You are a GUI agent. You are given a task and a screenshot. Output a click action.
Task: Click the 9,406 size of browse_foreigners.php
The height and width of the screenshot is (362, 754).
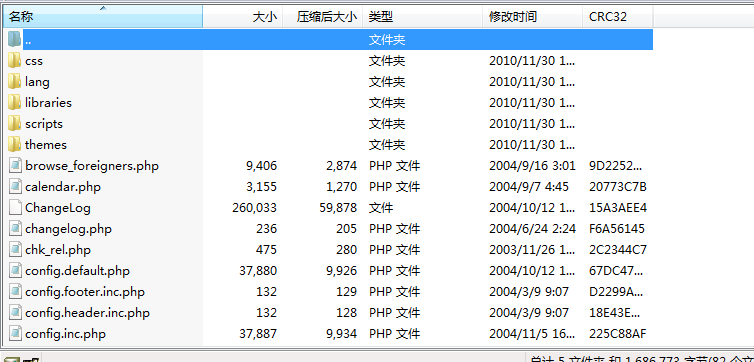(x=262, y=166)
